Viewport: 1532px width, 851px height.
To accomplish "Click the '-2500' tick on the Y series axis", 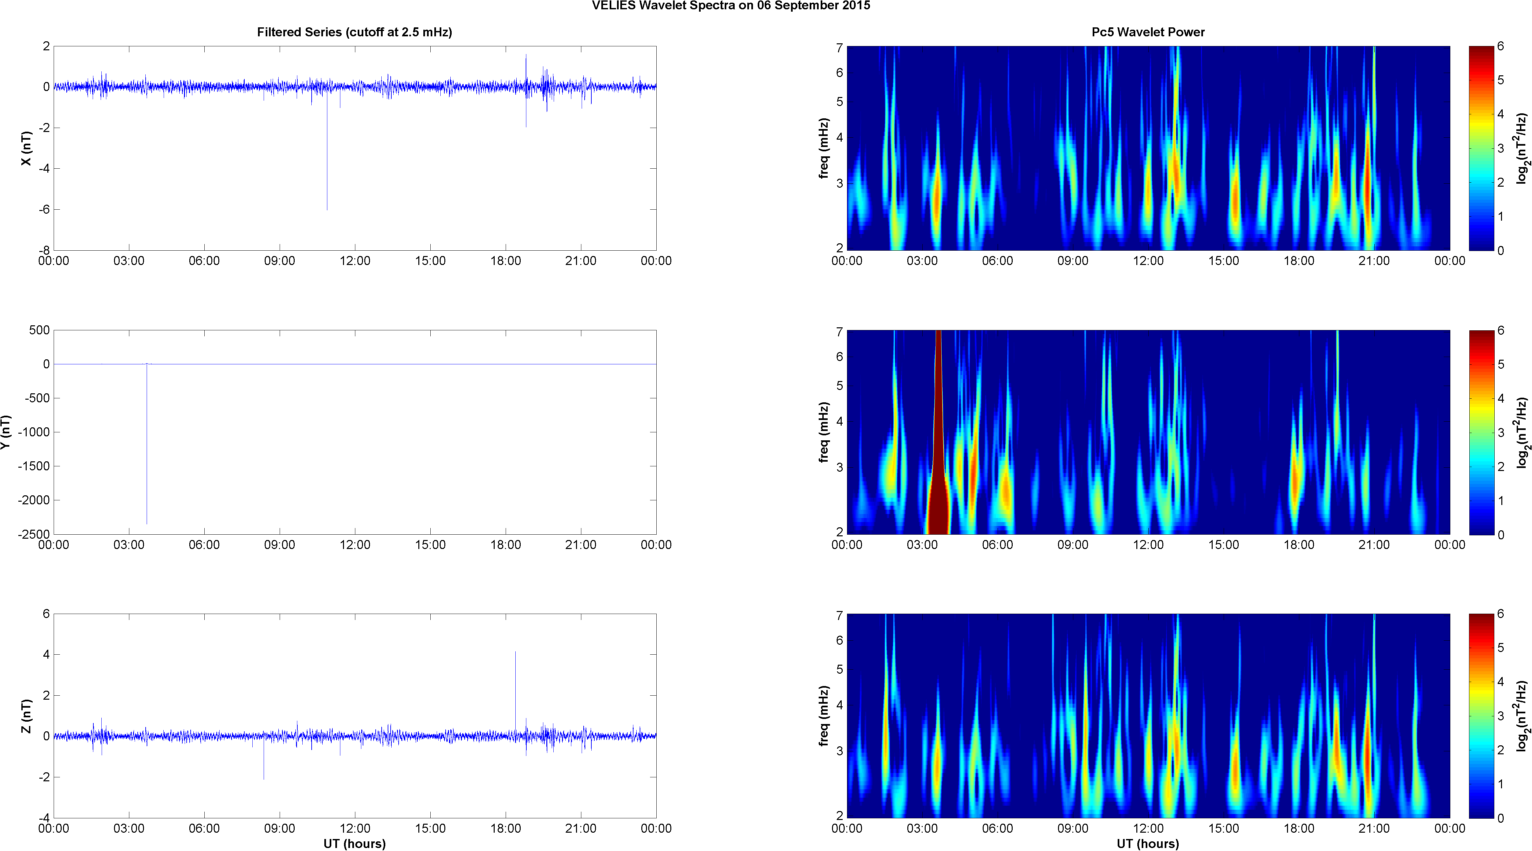I will pyautogui.click(x=34, y=535).
